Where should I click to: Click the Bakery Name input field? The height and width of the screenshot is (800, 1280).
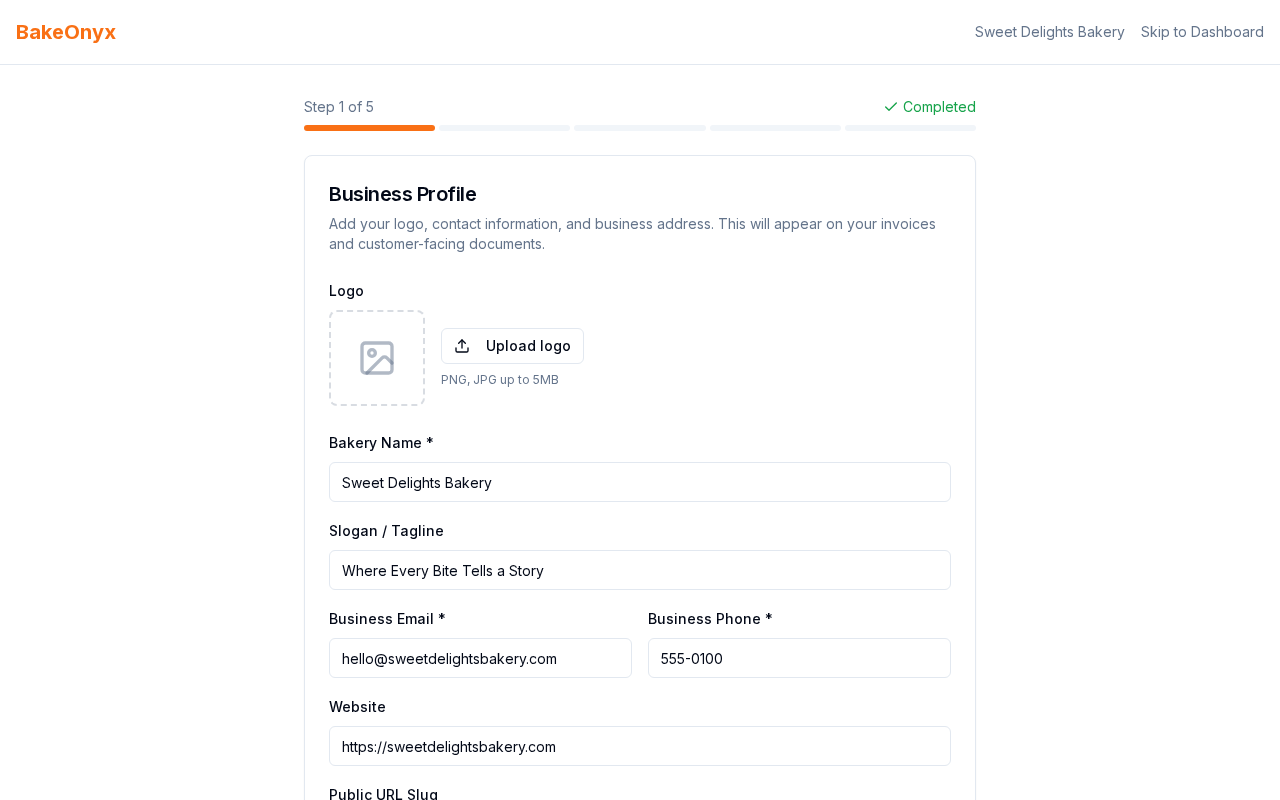point(639,482)
